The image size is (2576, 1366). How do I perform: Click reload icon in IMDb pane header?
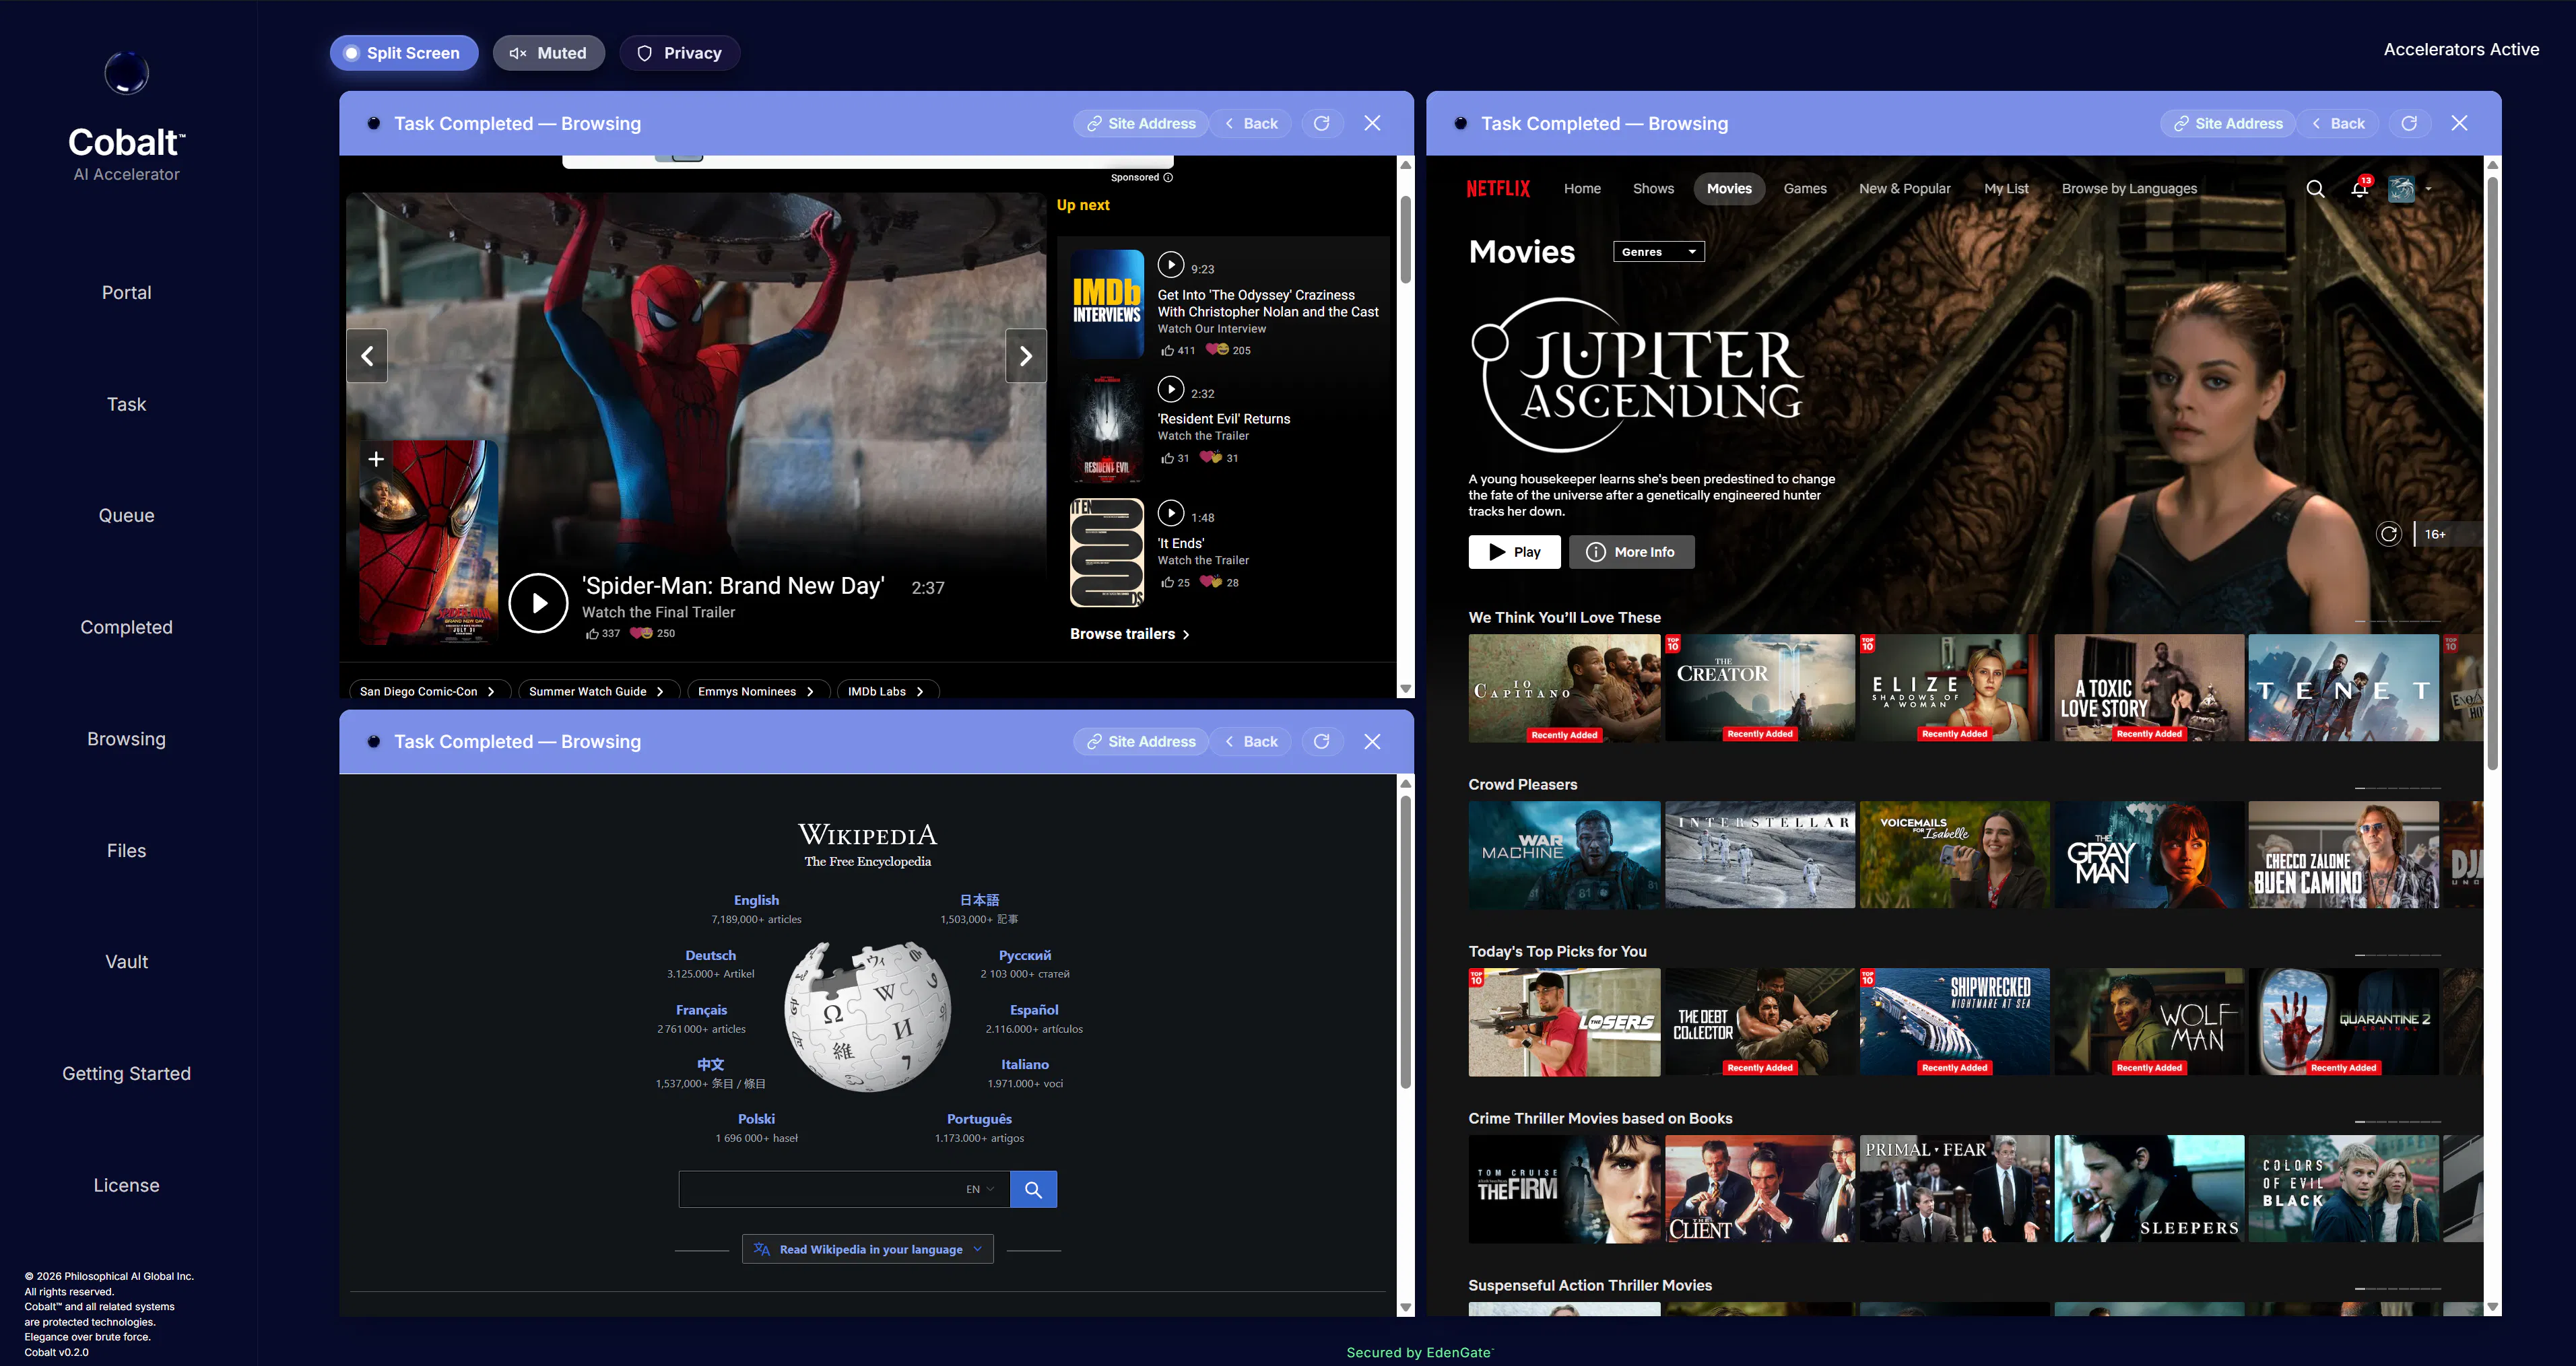coord(1321,123)
